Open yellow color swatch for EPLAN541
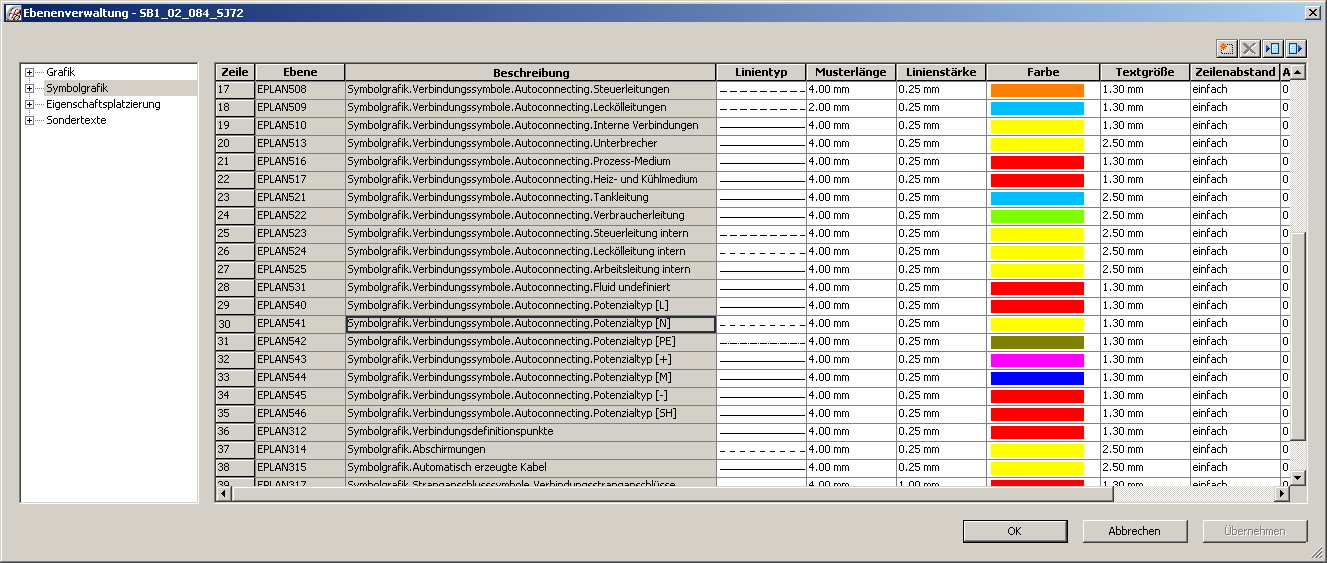This screenshot has width=1327, height=563. point(1037,324)
